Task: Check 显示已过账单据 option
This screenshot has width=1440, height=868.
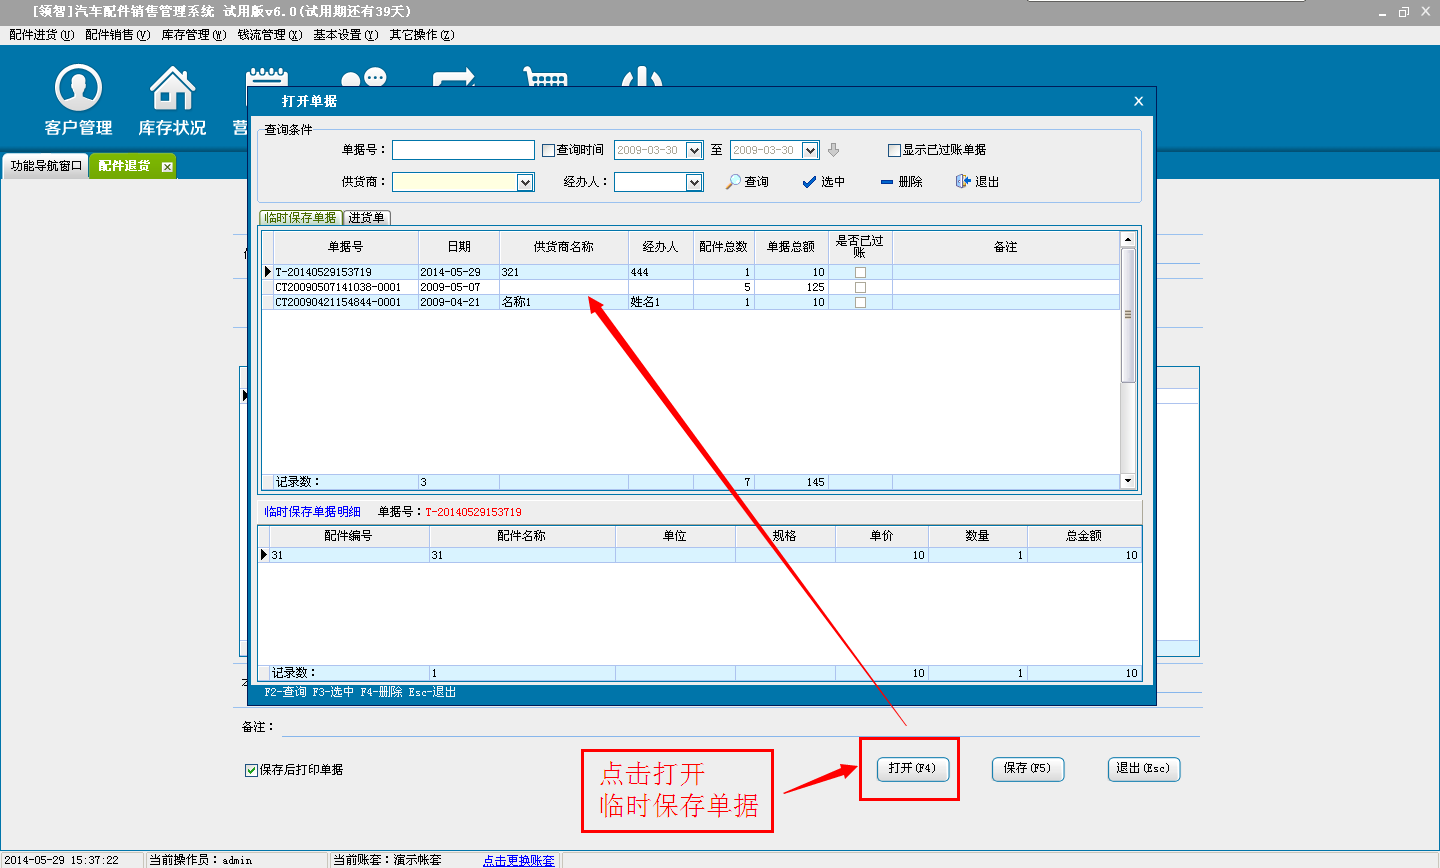Action: pyautogui.click(x=894, y=151)
